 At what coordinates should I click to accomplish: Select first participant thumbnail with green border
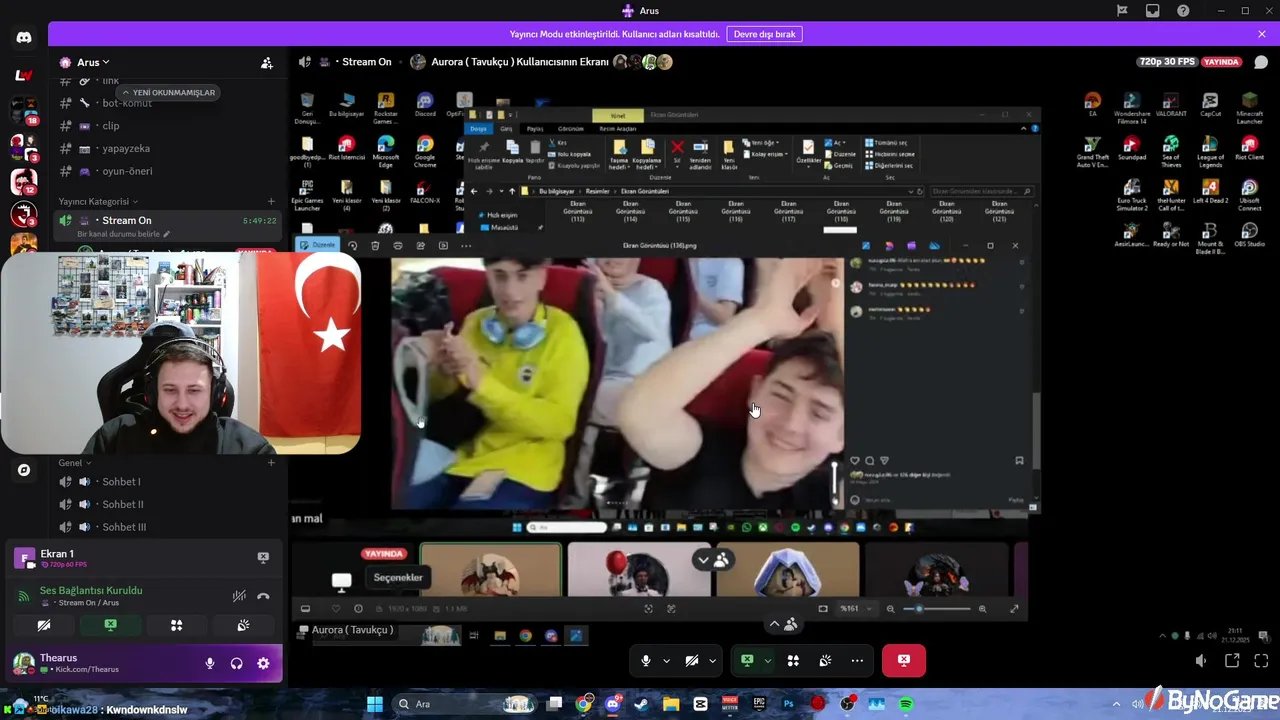[490, 570]
